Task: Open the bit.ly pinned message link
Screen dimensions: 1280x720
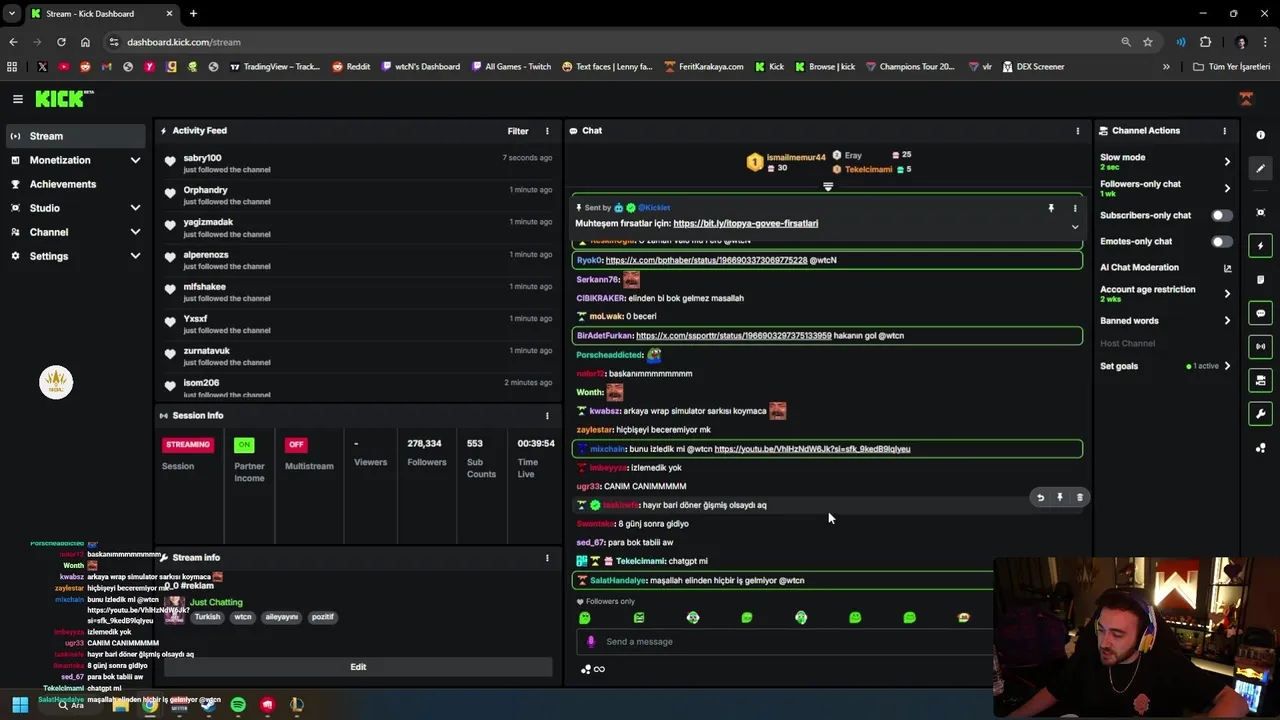Action: [x=745, y=223]
